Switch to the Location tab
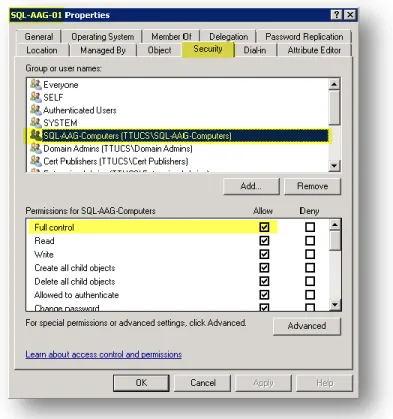The width and height of the screenshot is (393, 419). pyautogui.click(x=42, y=50)
